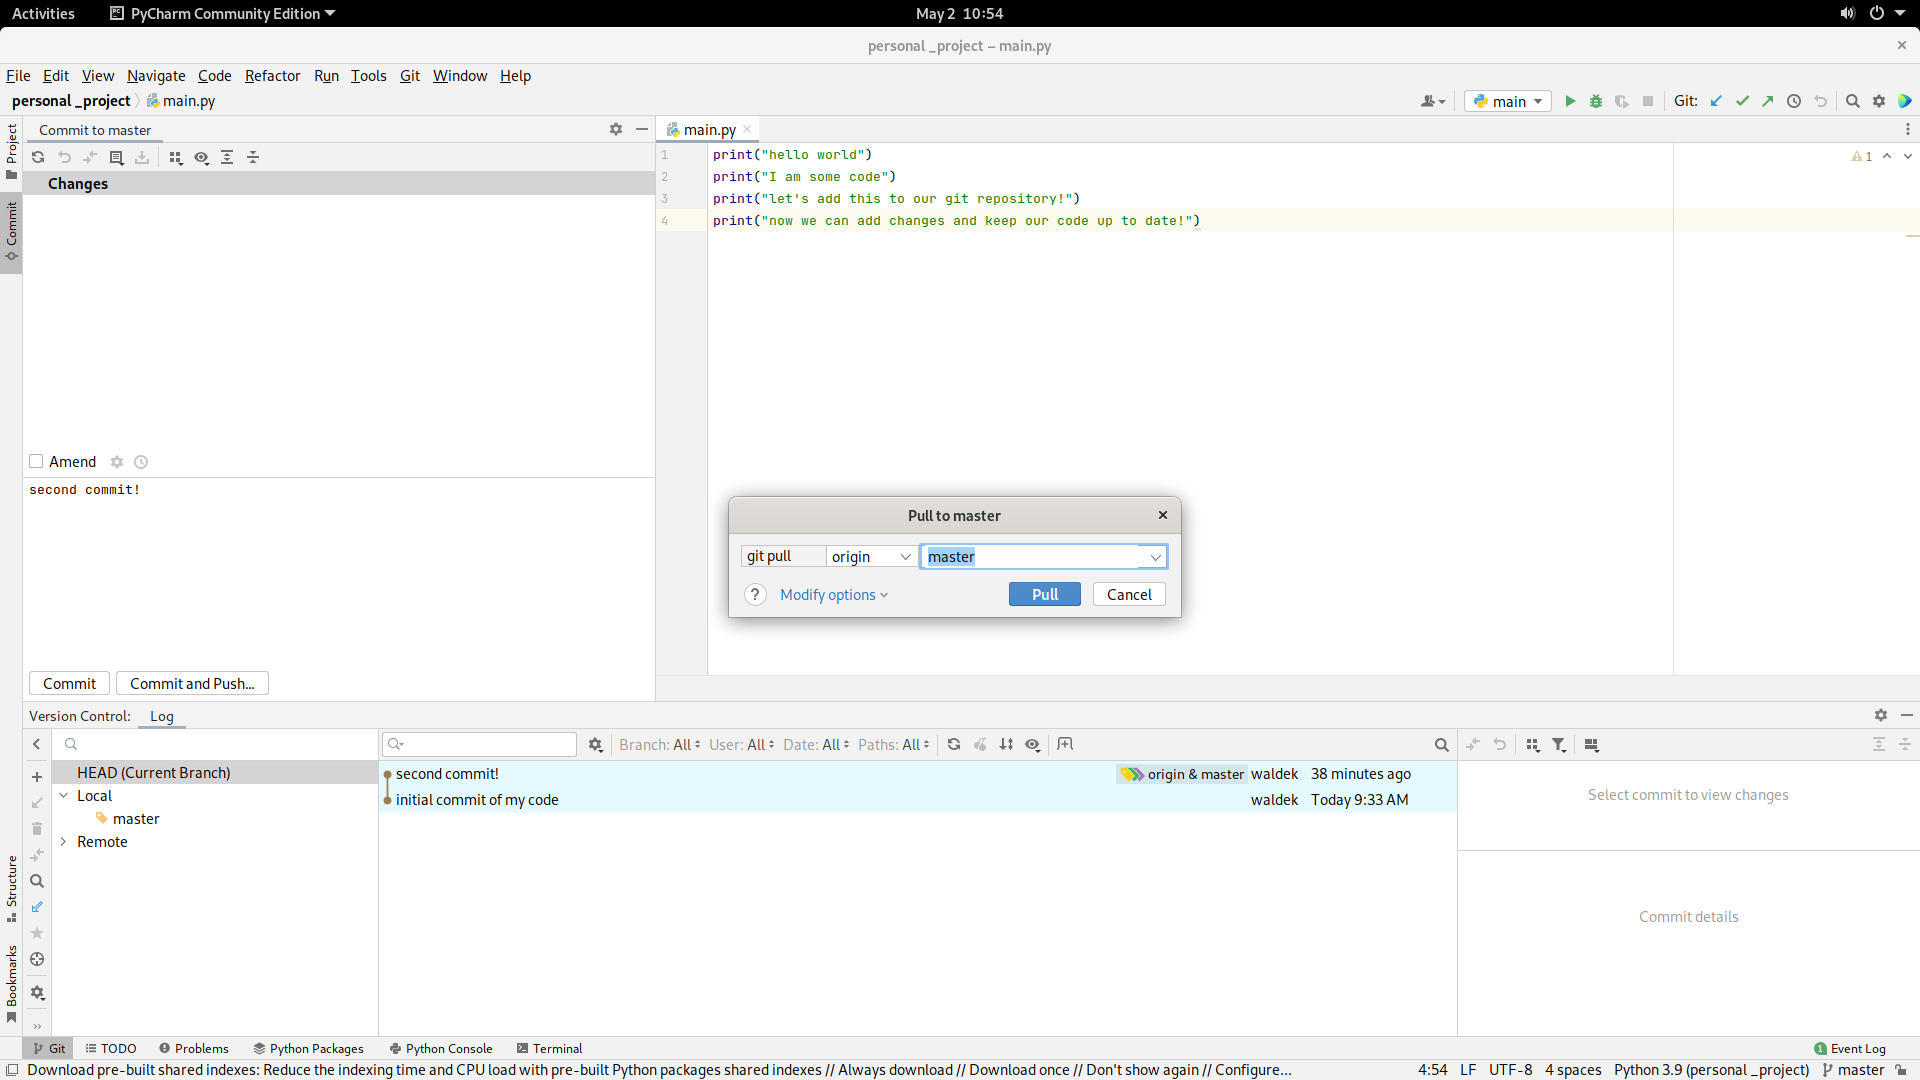Click the Git log search magnifier icon

(1441, 744)
